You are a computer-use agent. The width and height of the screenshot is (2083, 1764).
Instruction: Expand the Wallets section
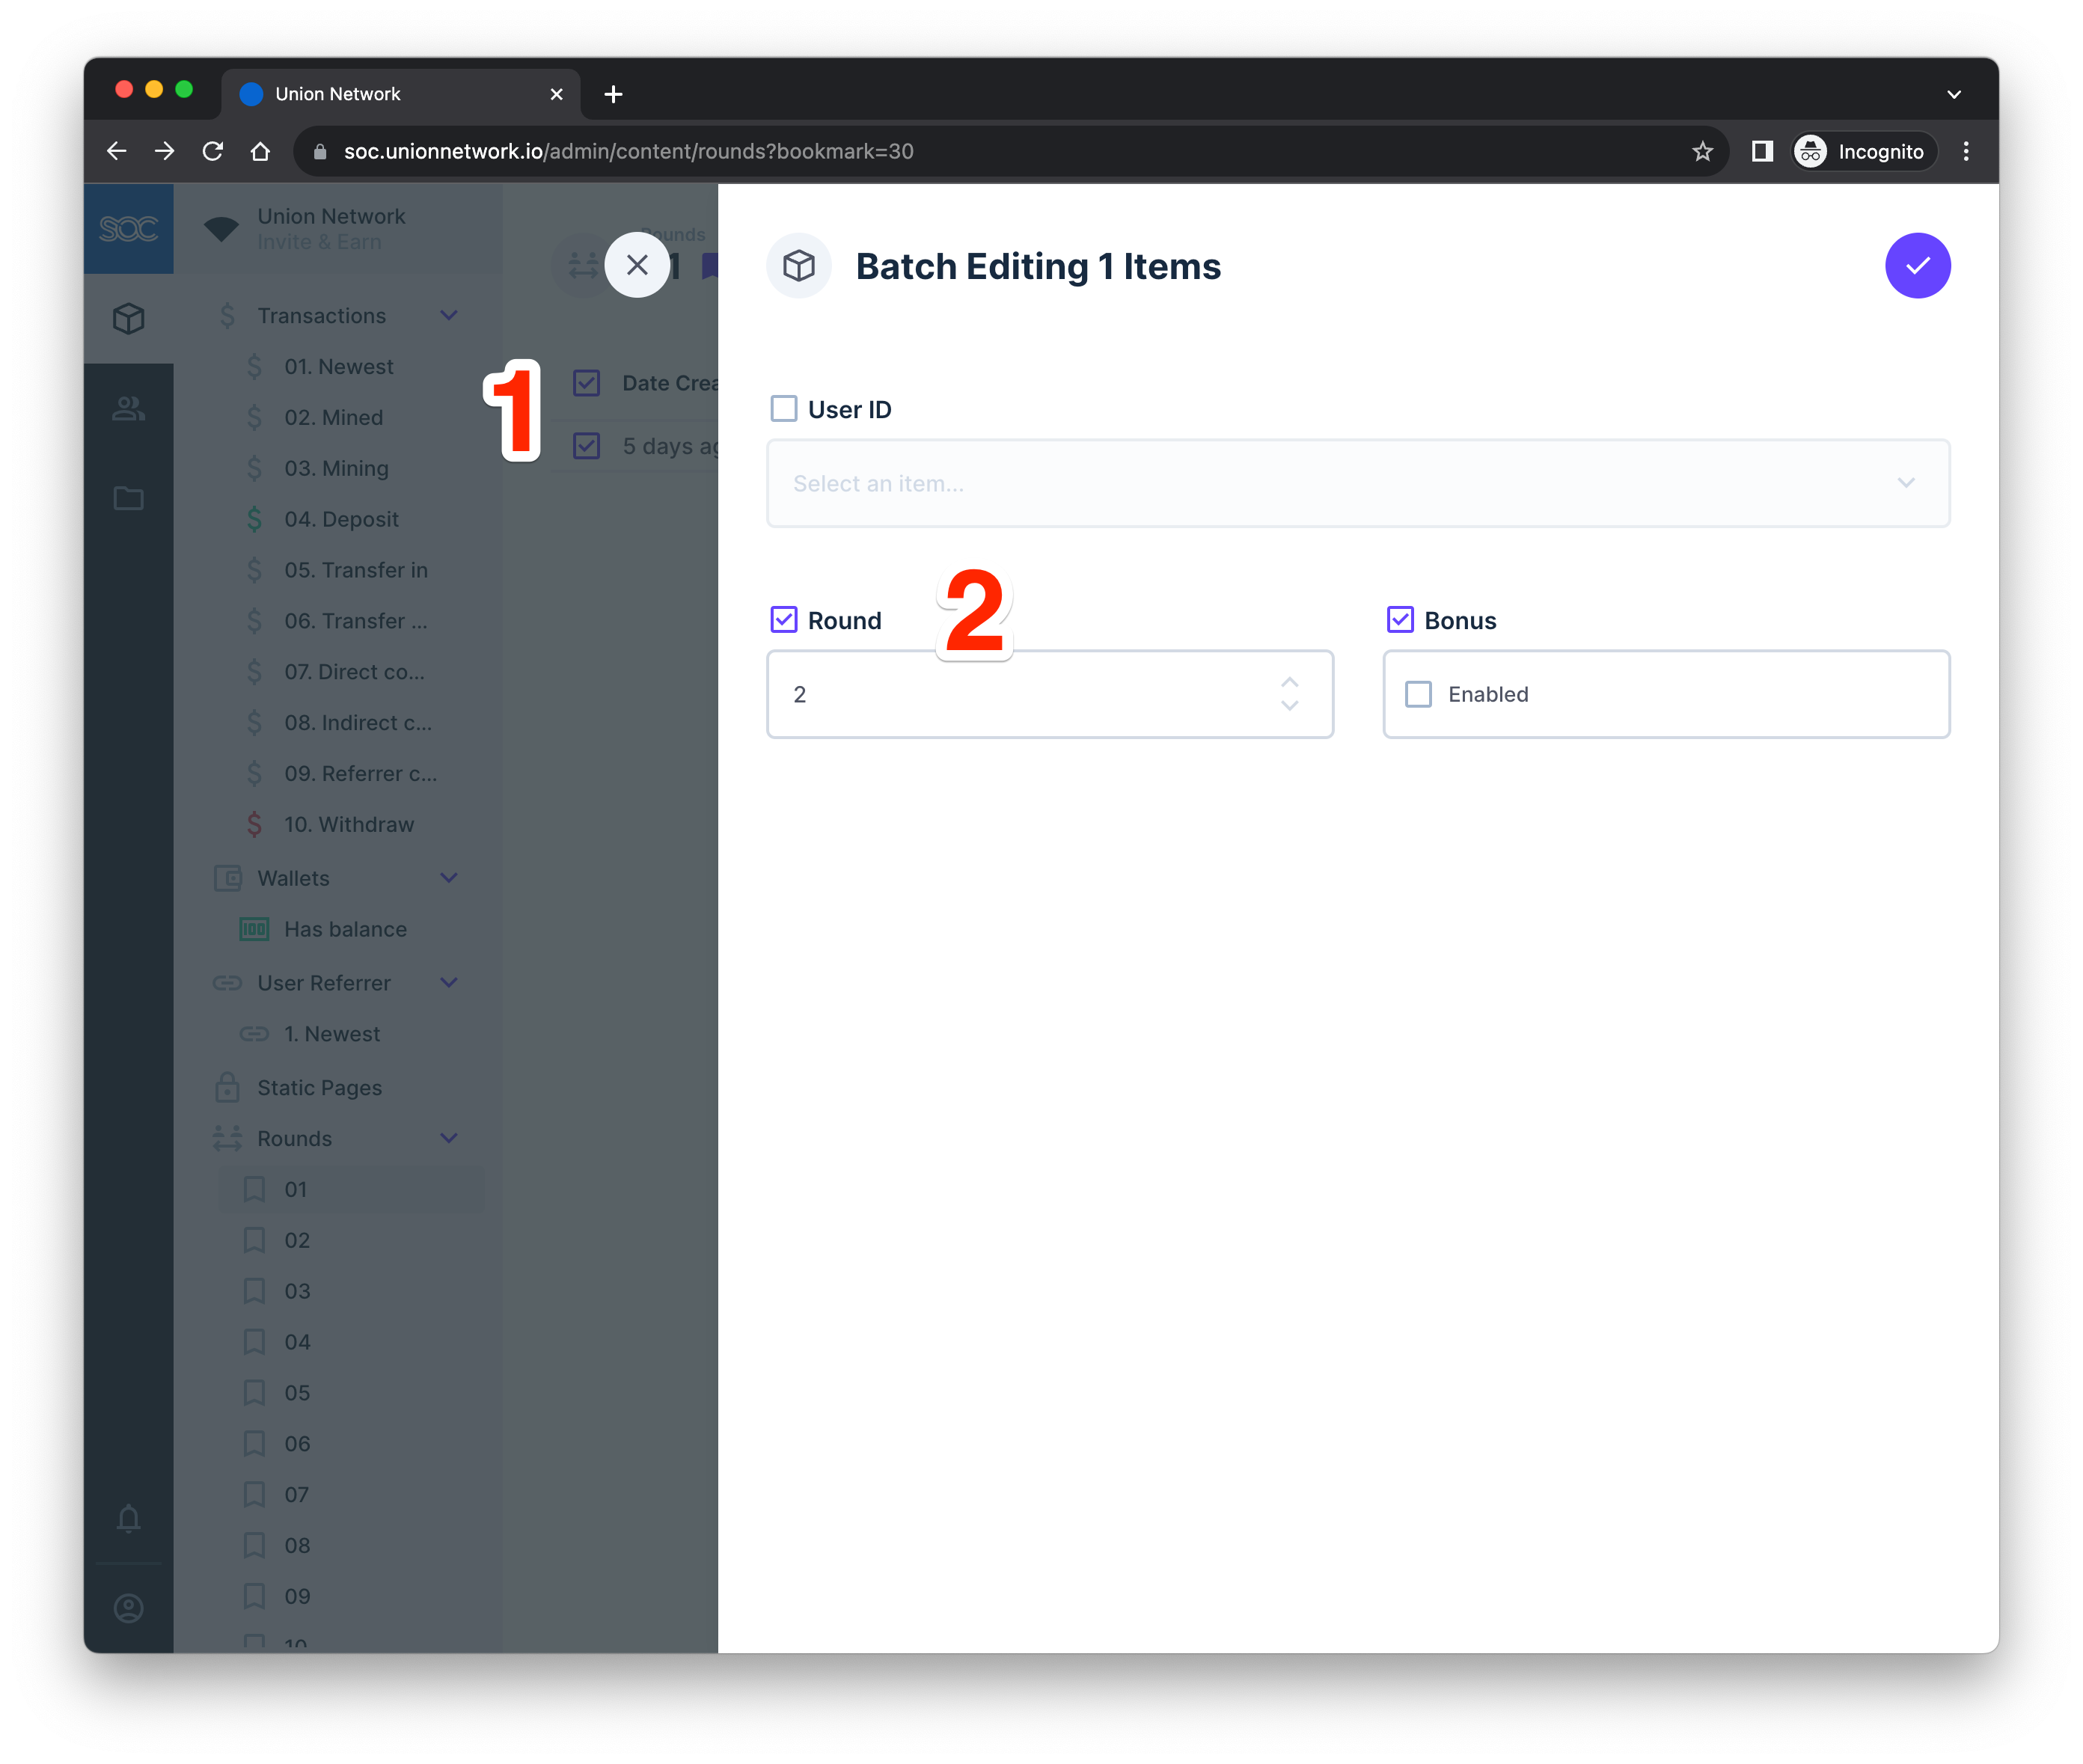point(448,878)
